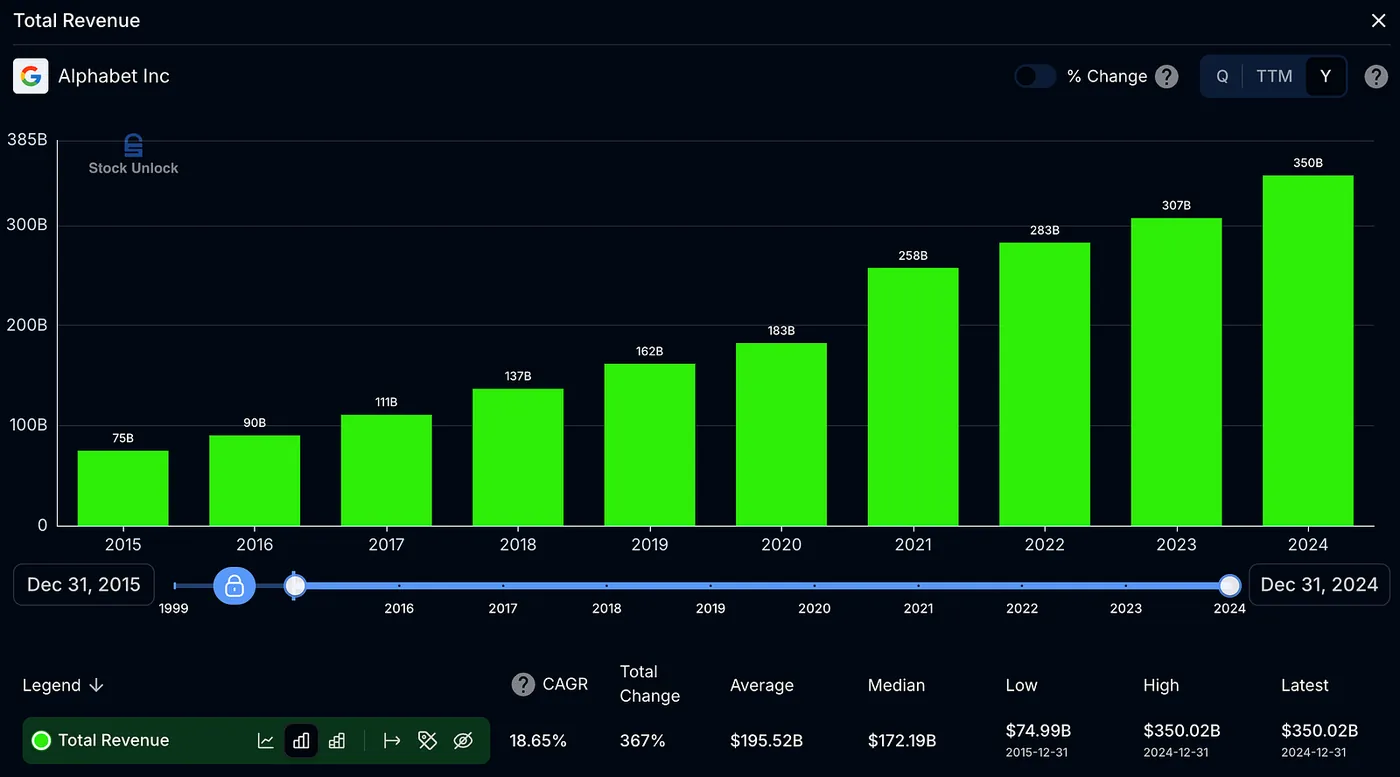Click the Alphabet Inc Google logo
Viewport: 1400px width, 777px height.
[x=31, y=76]
